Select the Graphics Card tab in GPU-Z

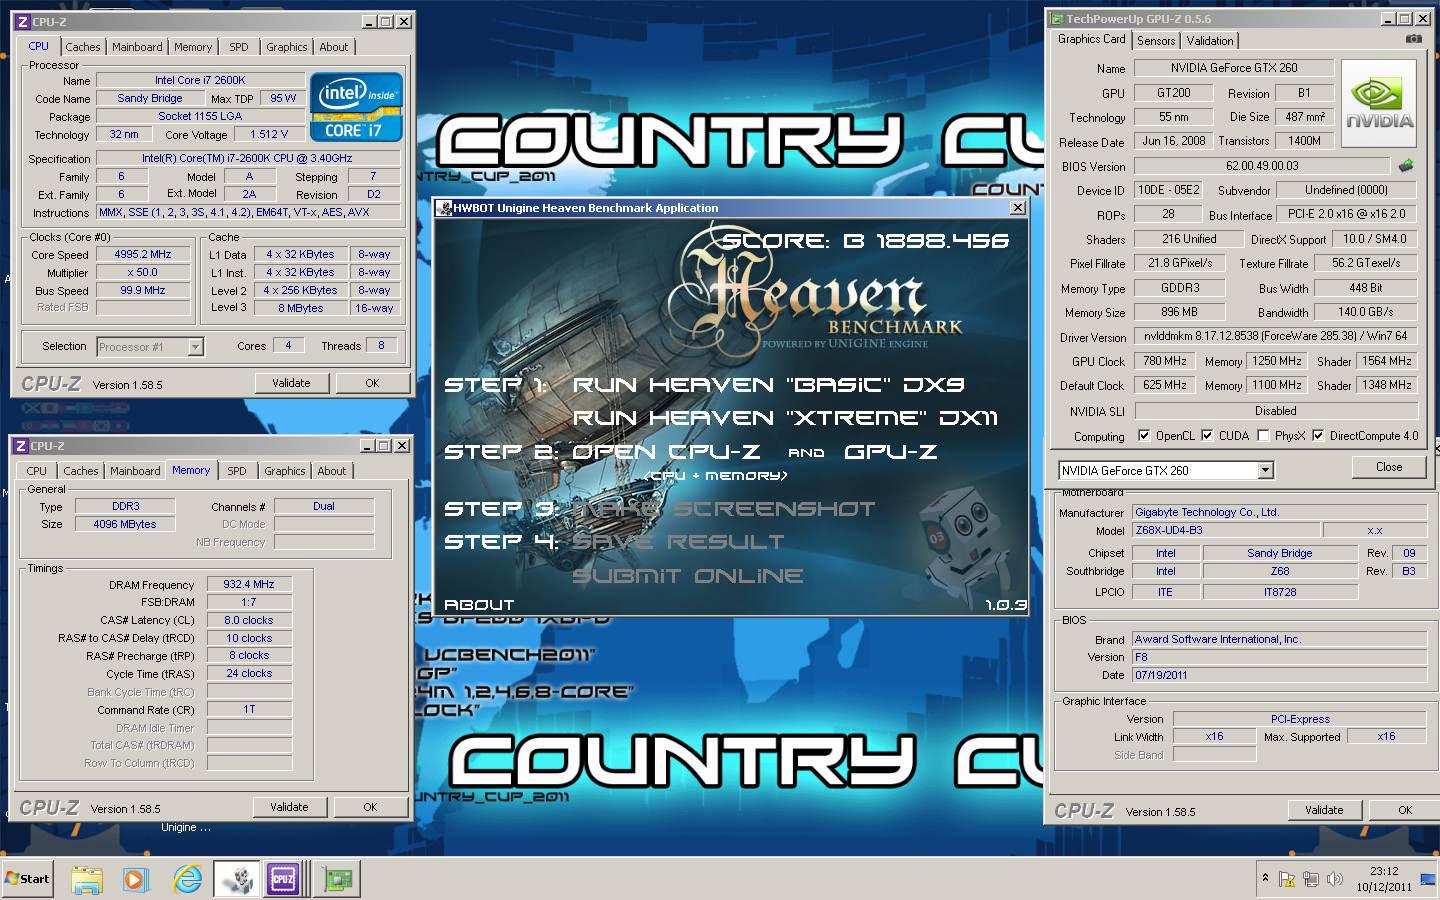coord(1091,39)
